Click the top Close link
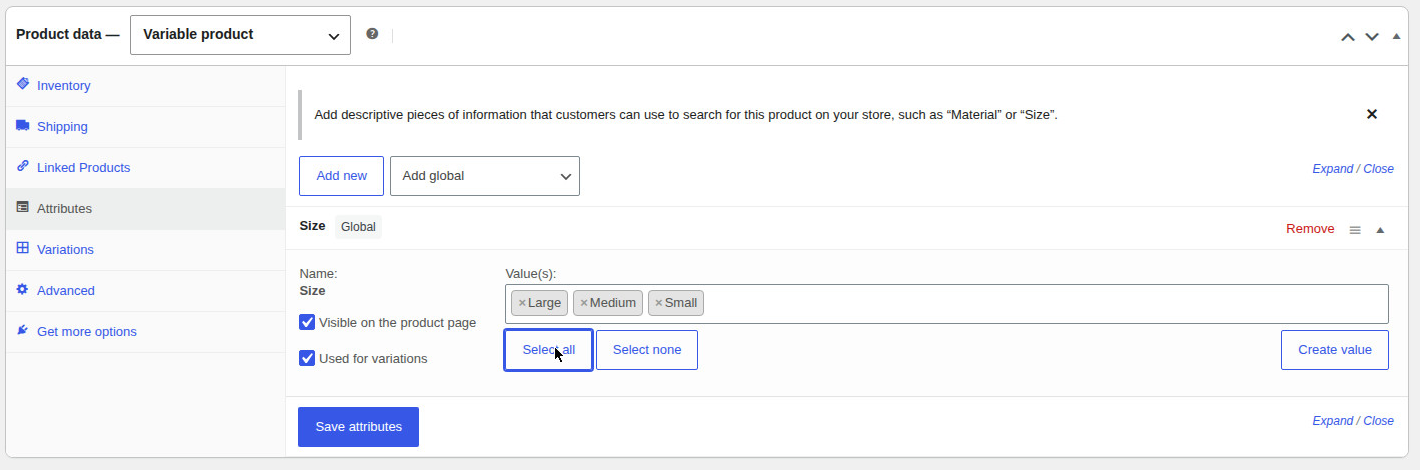 1378,169
